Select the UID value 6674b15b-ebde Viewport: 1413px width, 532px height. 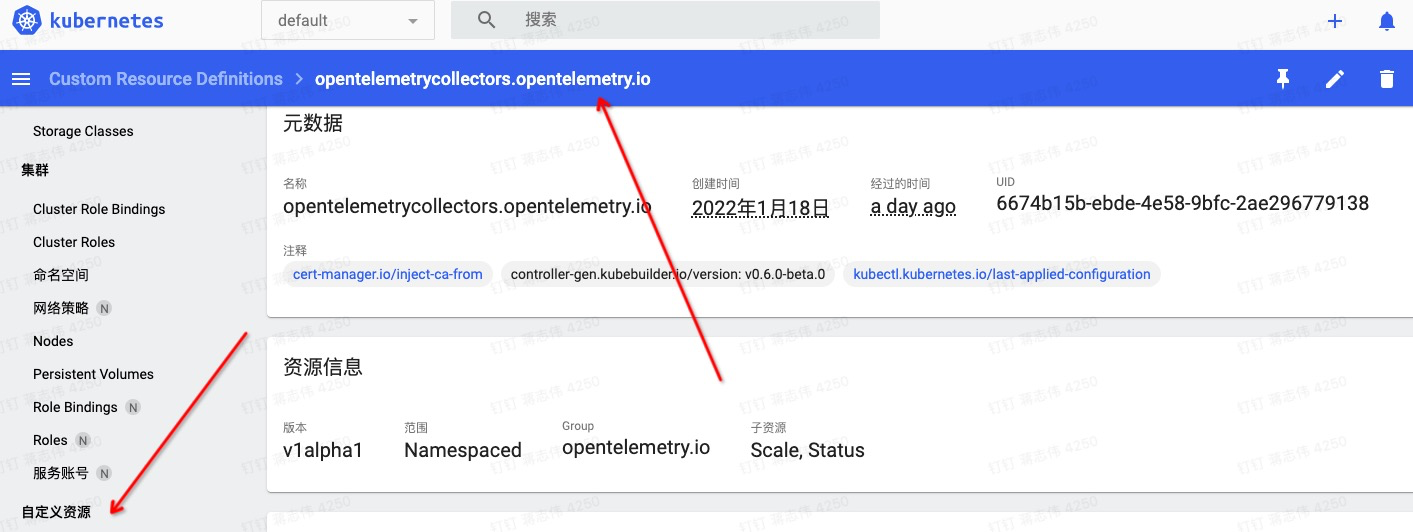1183,204
